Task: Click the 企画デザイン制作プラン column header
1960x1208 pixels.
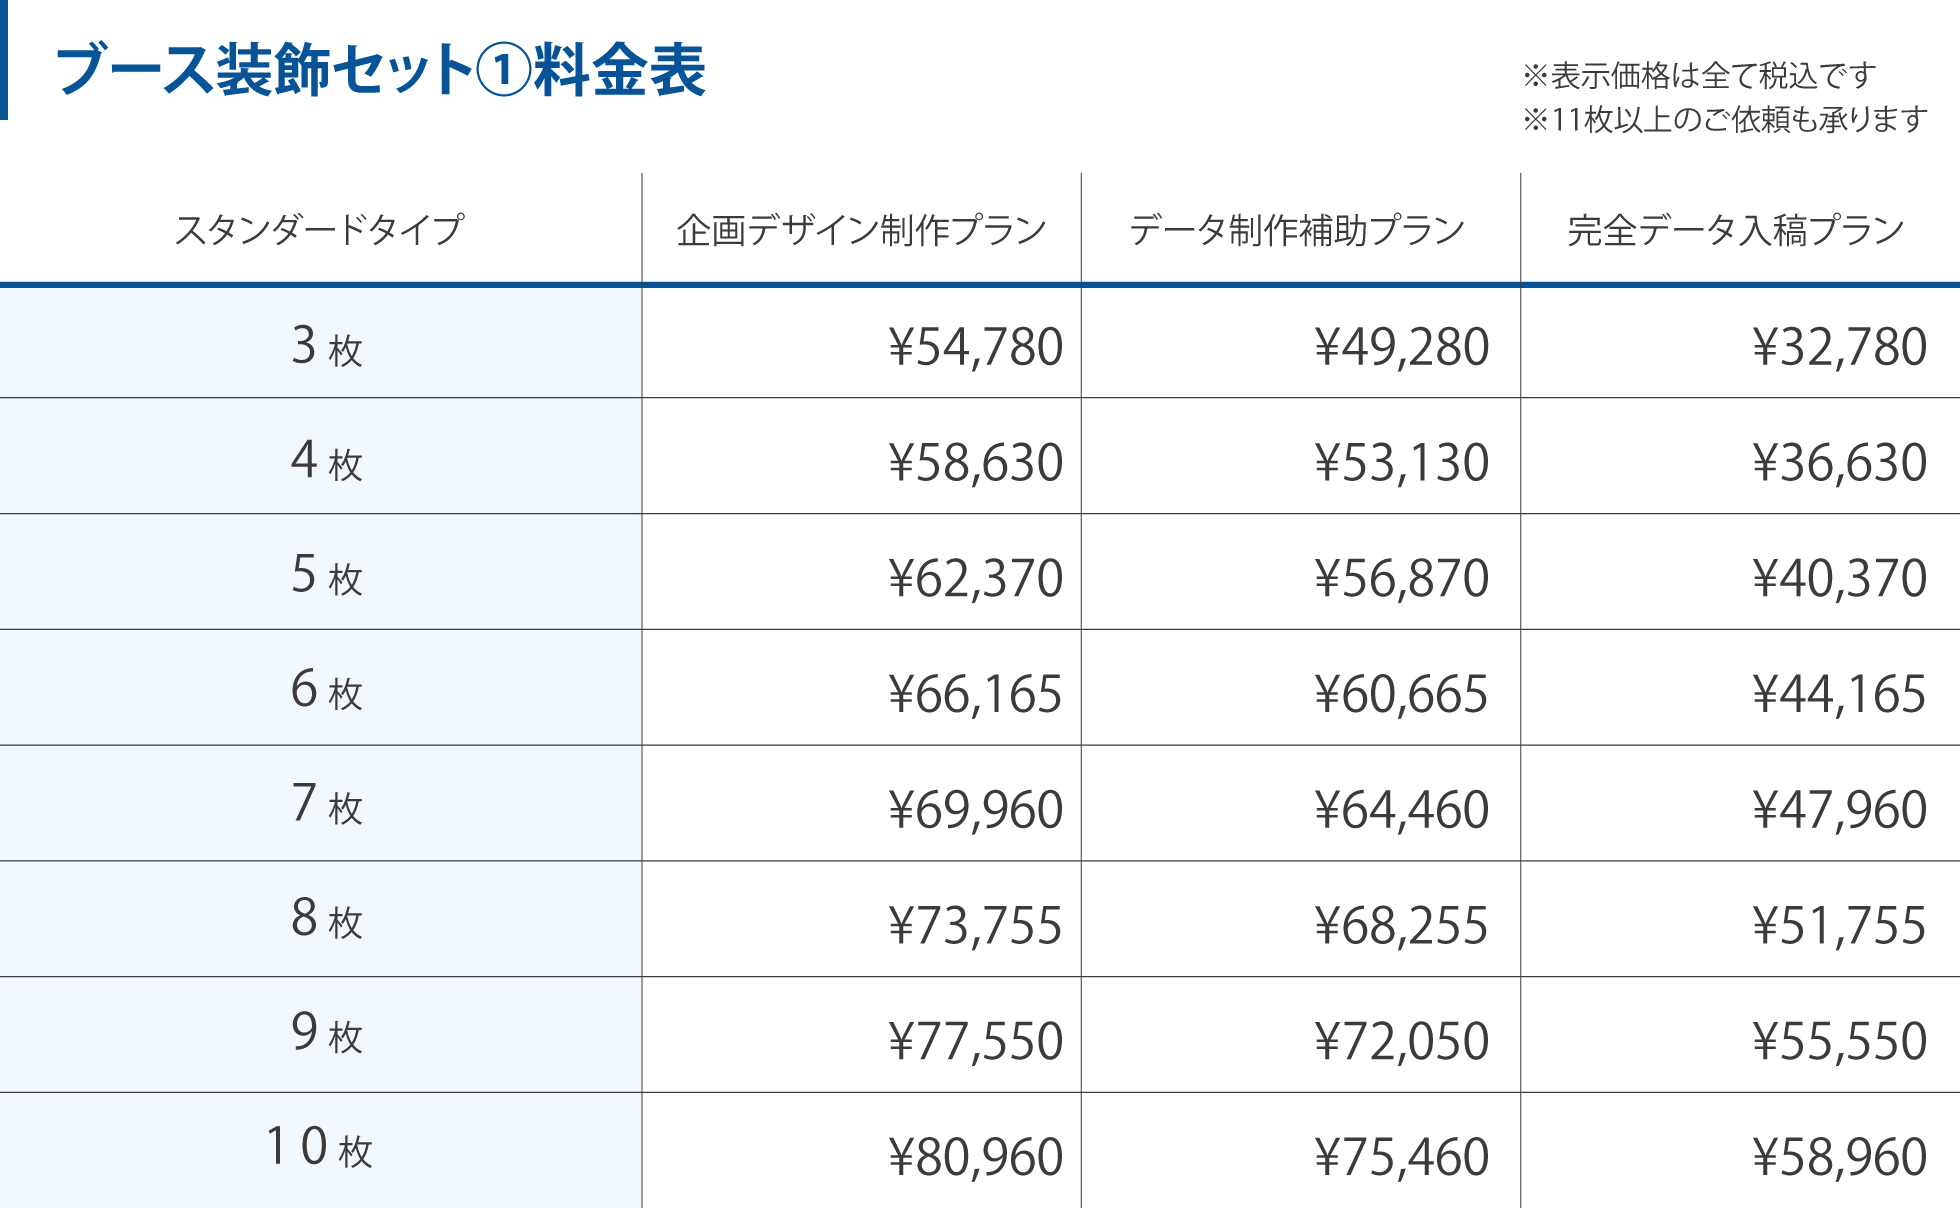Action: tap(861, 230)
